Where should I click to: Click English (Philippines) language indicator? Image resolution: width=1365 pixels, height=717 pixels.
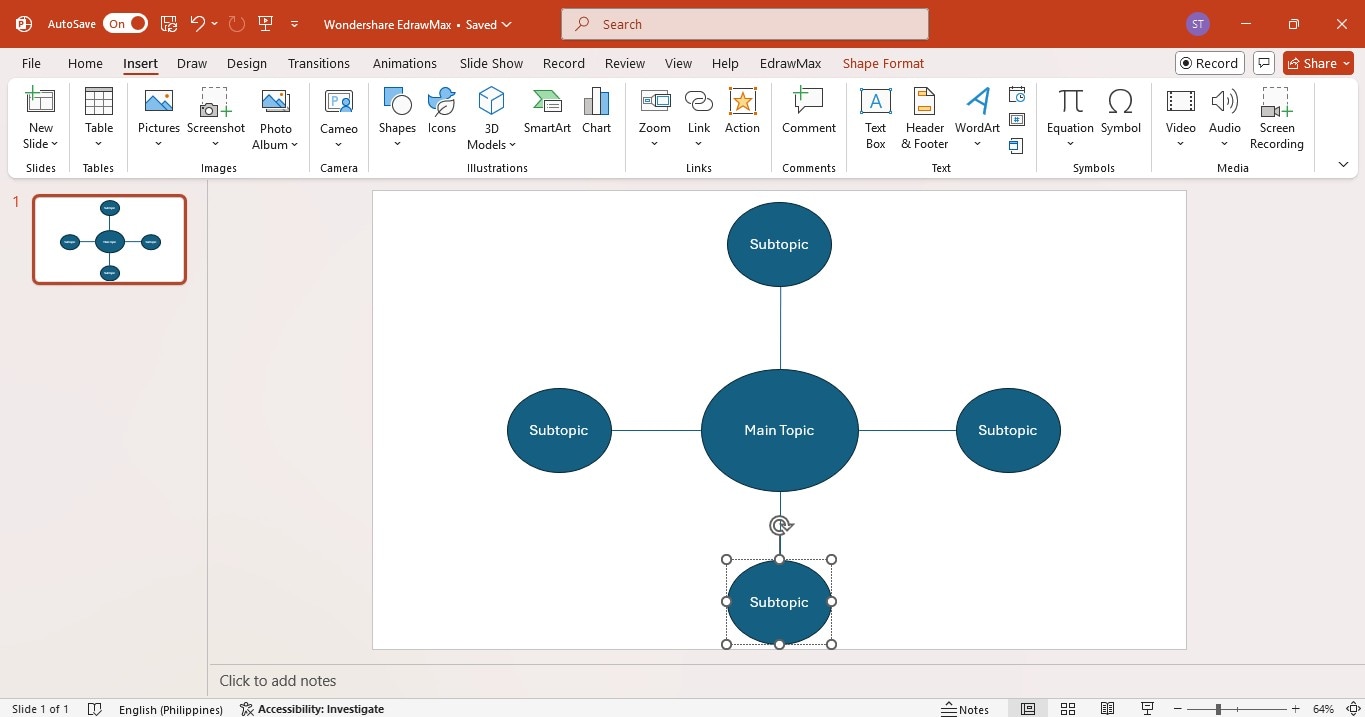(x=171, y=709)
